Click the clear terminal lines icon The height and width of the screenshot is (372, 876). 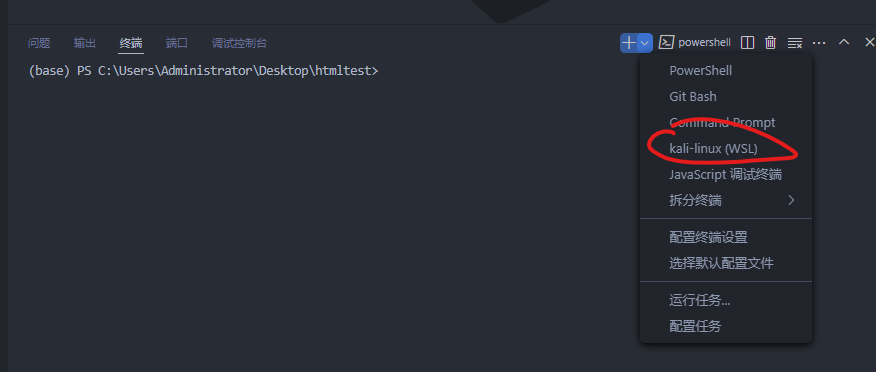(x=794, y=43)
